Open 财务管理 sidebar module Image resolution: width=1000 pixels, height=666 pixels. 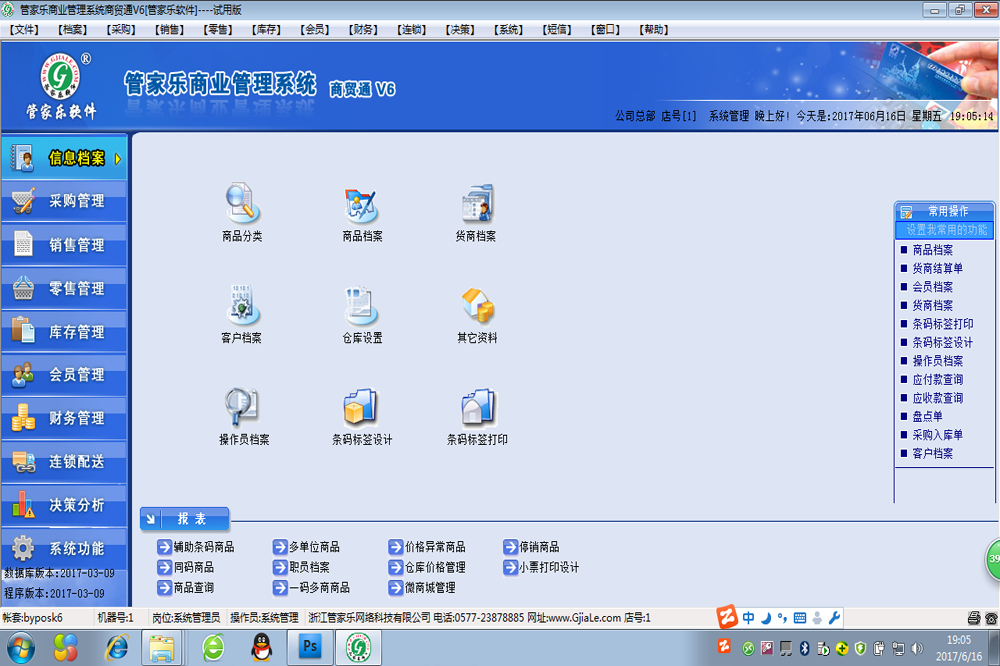click(x=64, y=418)
